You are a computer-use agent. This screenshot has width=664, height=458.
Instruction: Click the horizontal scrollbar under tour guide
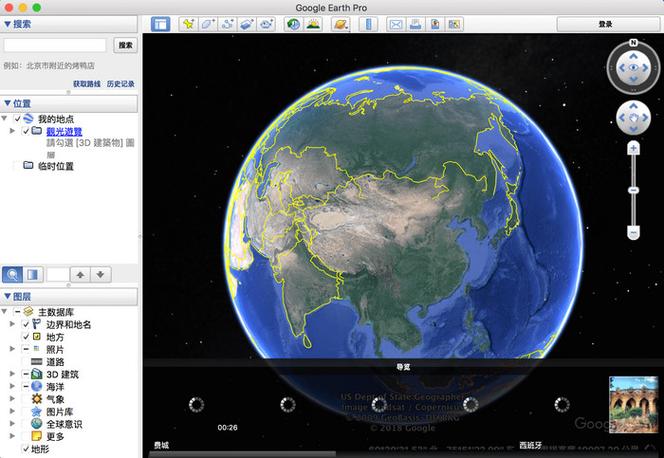pyautogui.click(x=243, y=454)
